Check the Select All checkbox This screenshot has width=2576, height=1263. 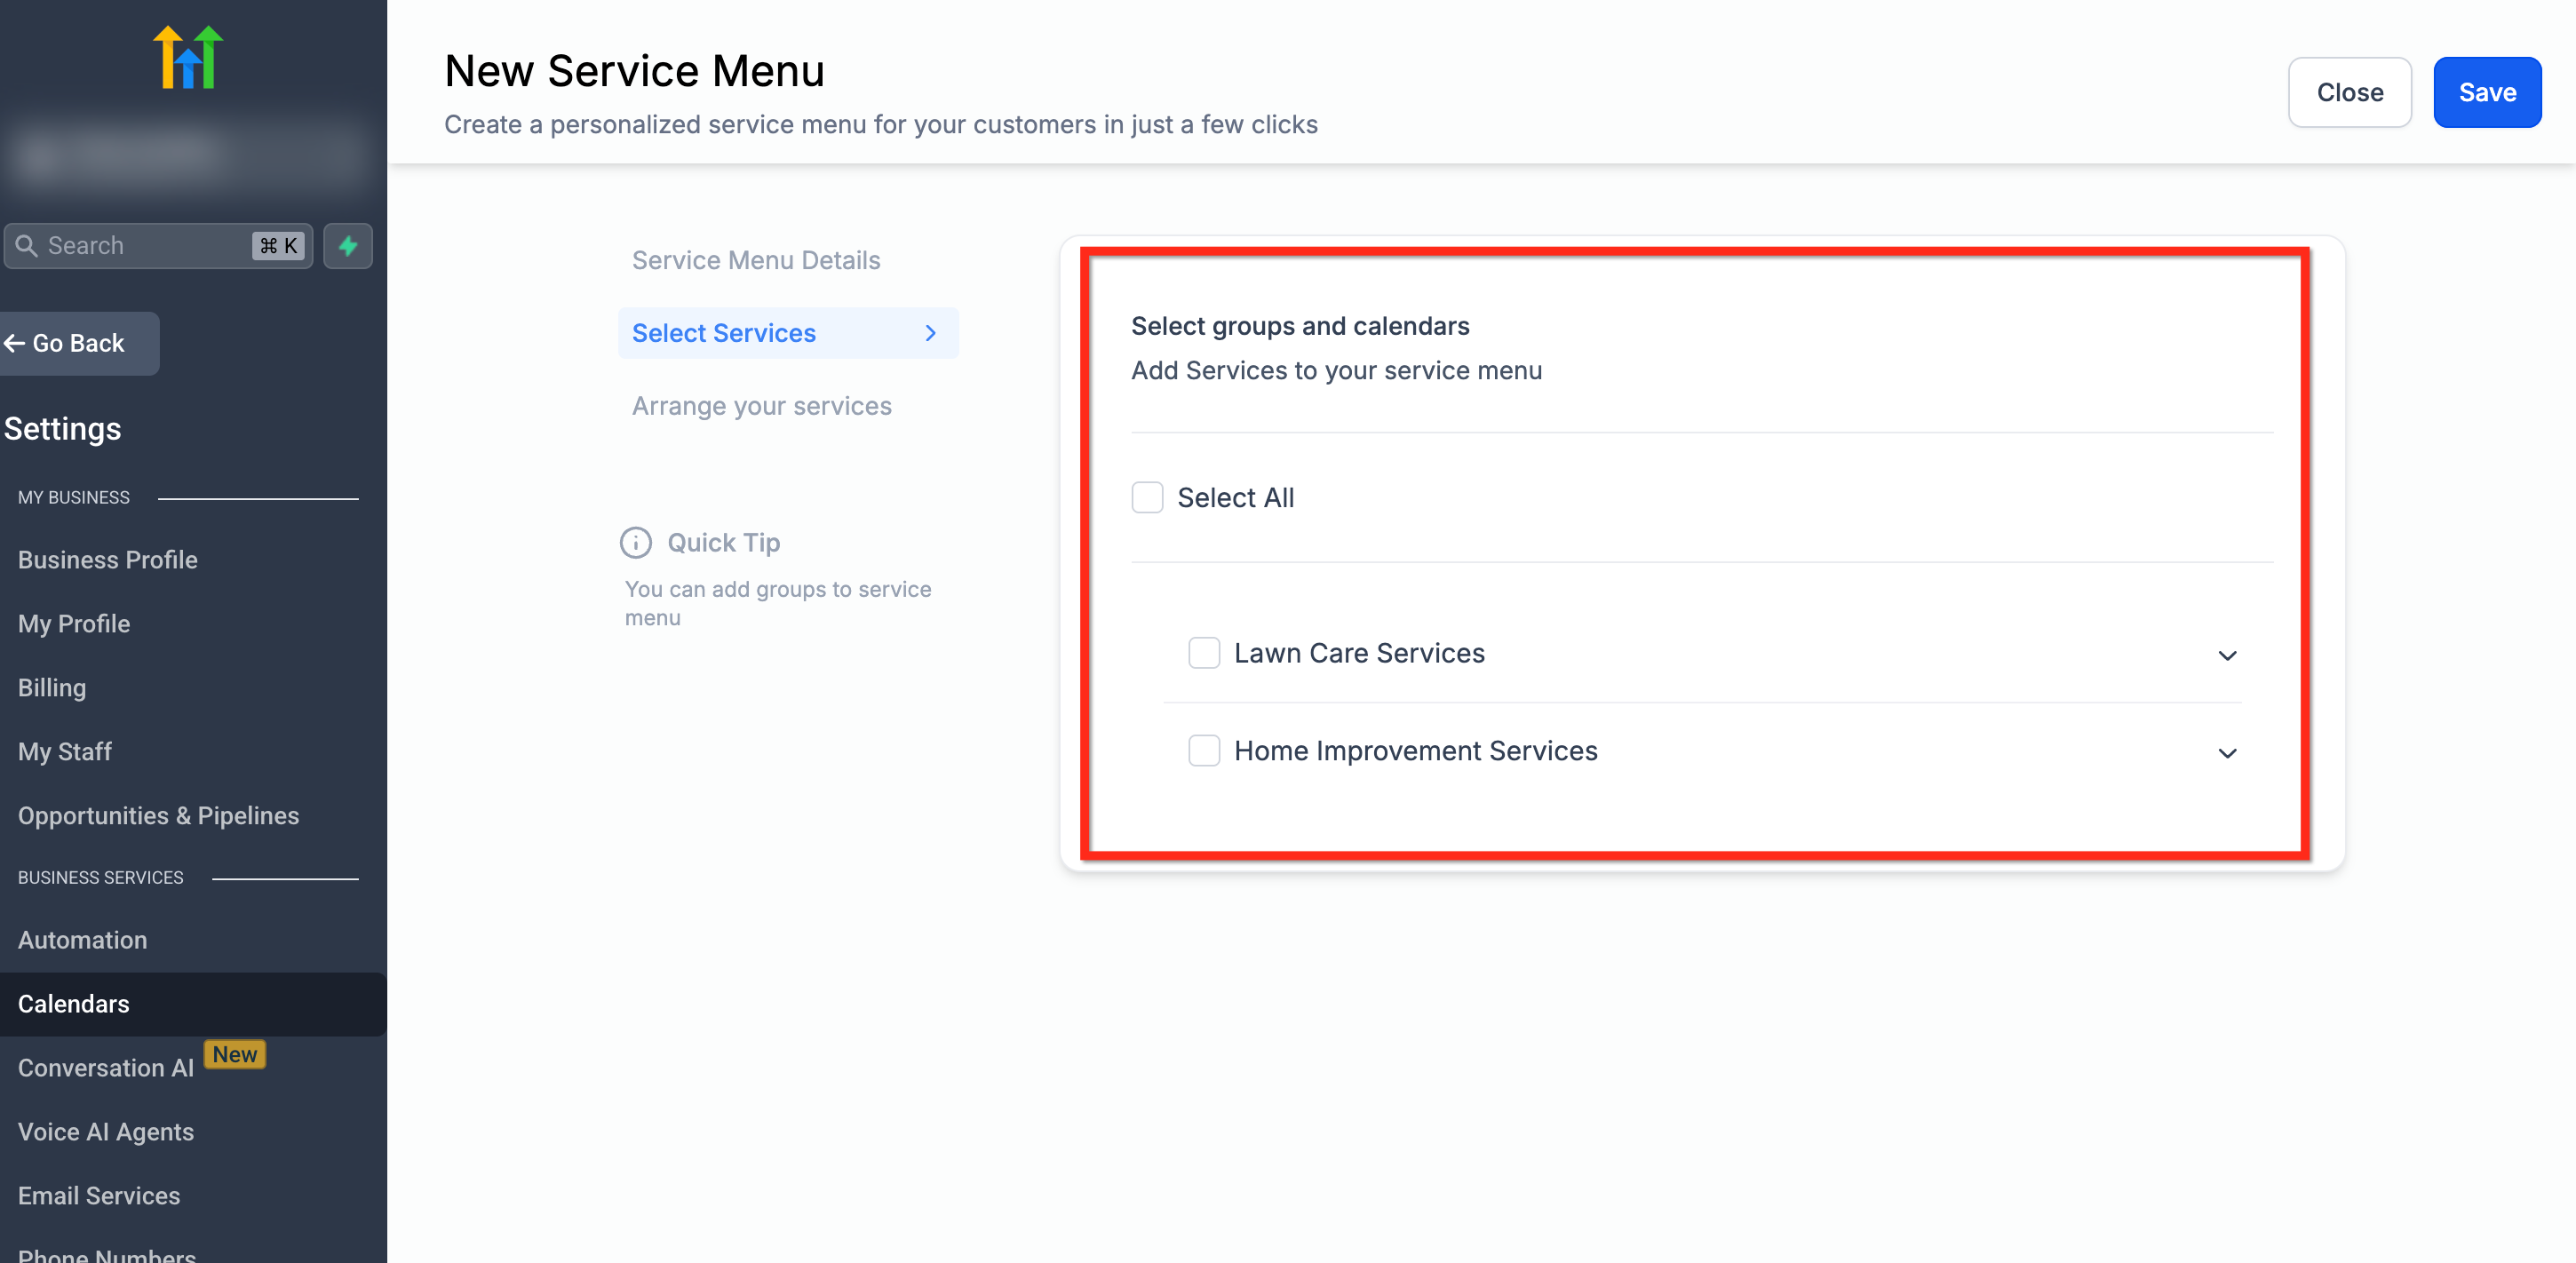(1147, 497)
